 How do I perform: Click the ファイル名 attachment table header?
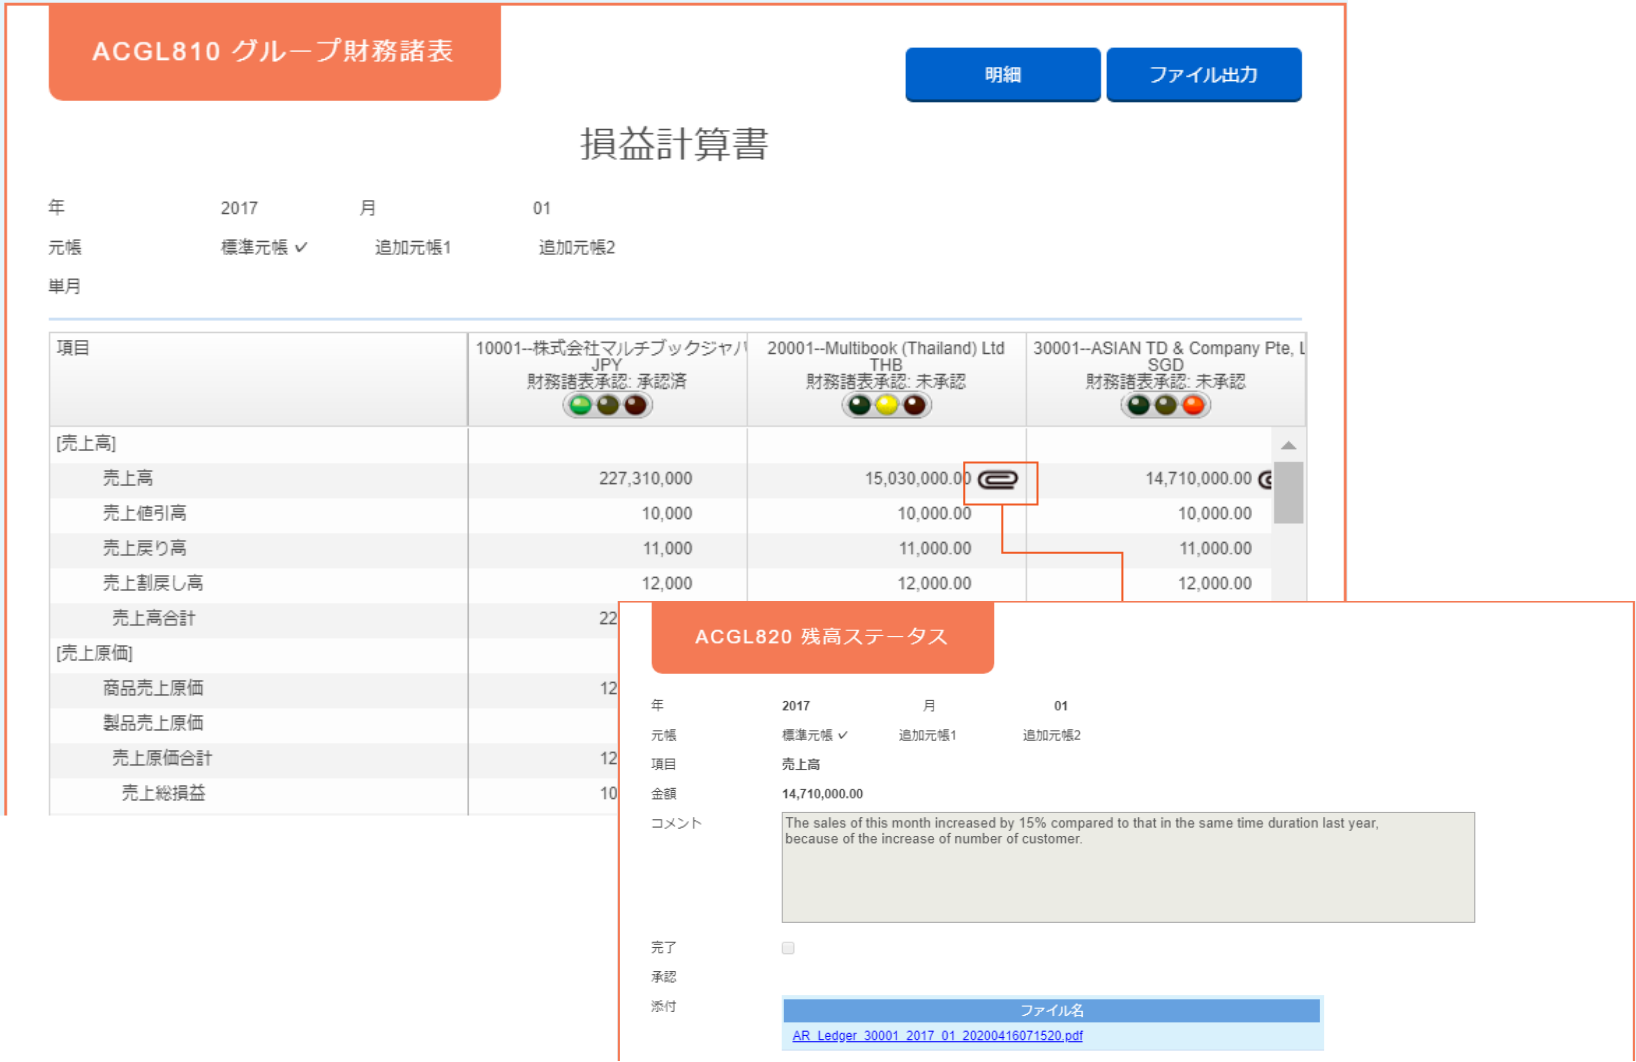(1051, 1010)
